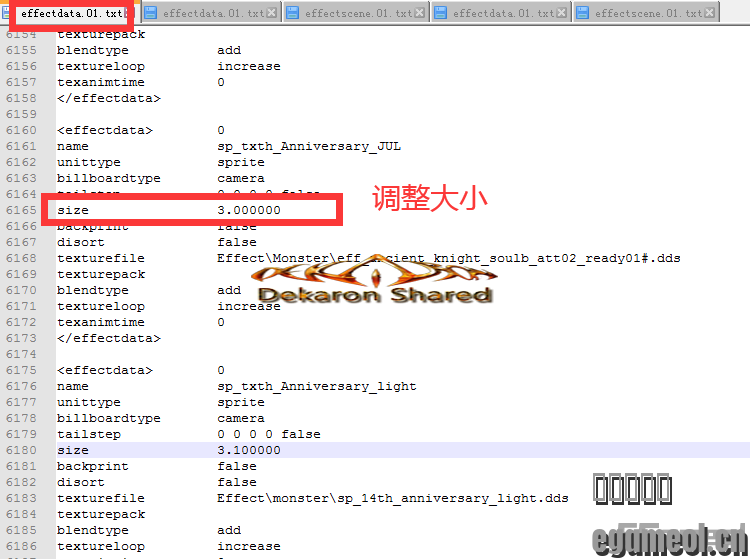This screenshot has height=559, width=750.
Task: Close the last effectscene.01.txt tab
Action: pos(710,14)
